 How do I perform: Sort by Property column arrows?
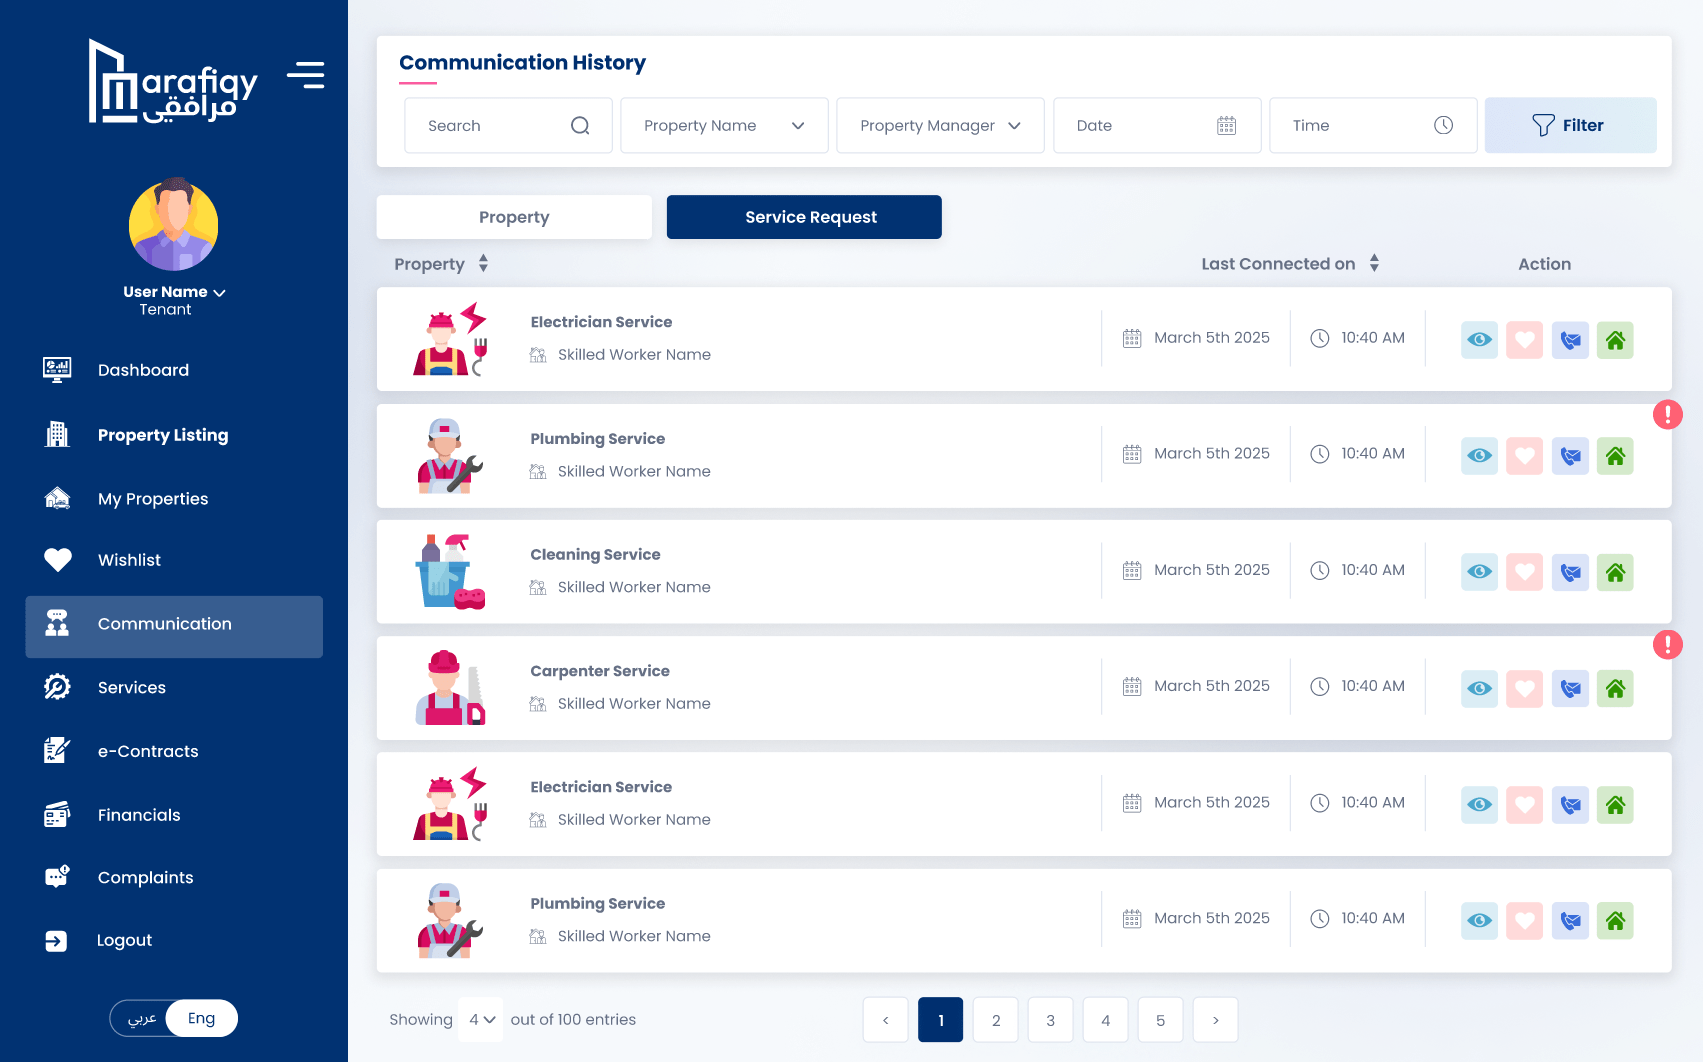tap(483, 263)
